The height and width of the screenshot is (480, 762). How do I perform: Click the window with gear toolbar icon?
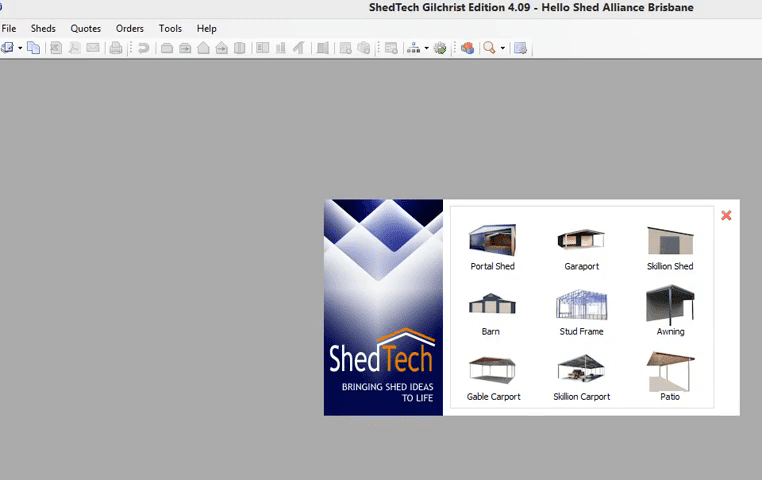tap(520, 48)
